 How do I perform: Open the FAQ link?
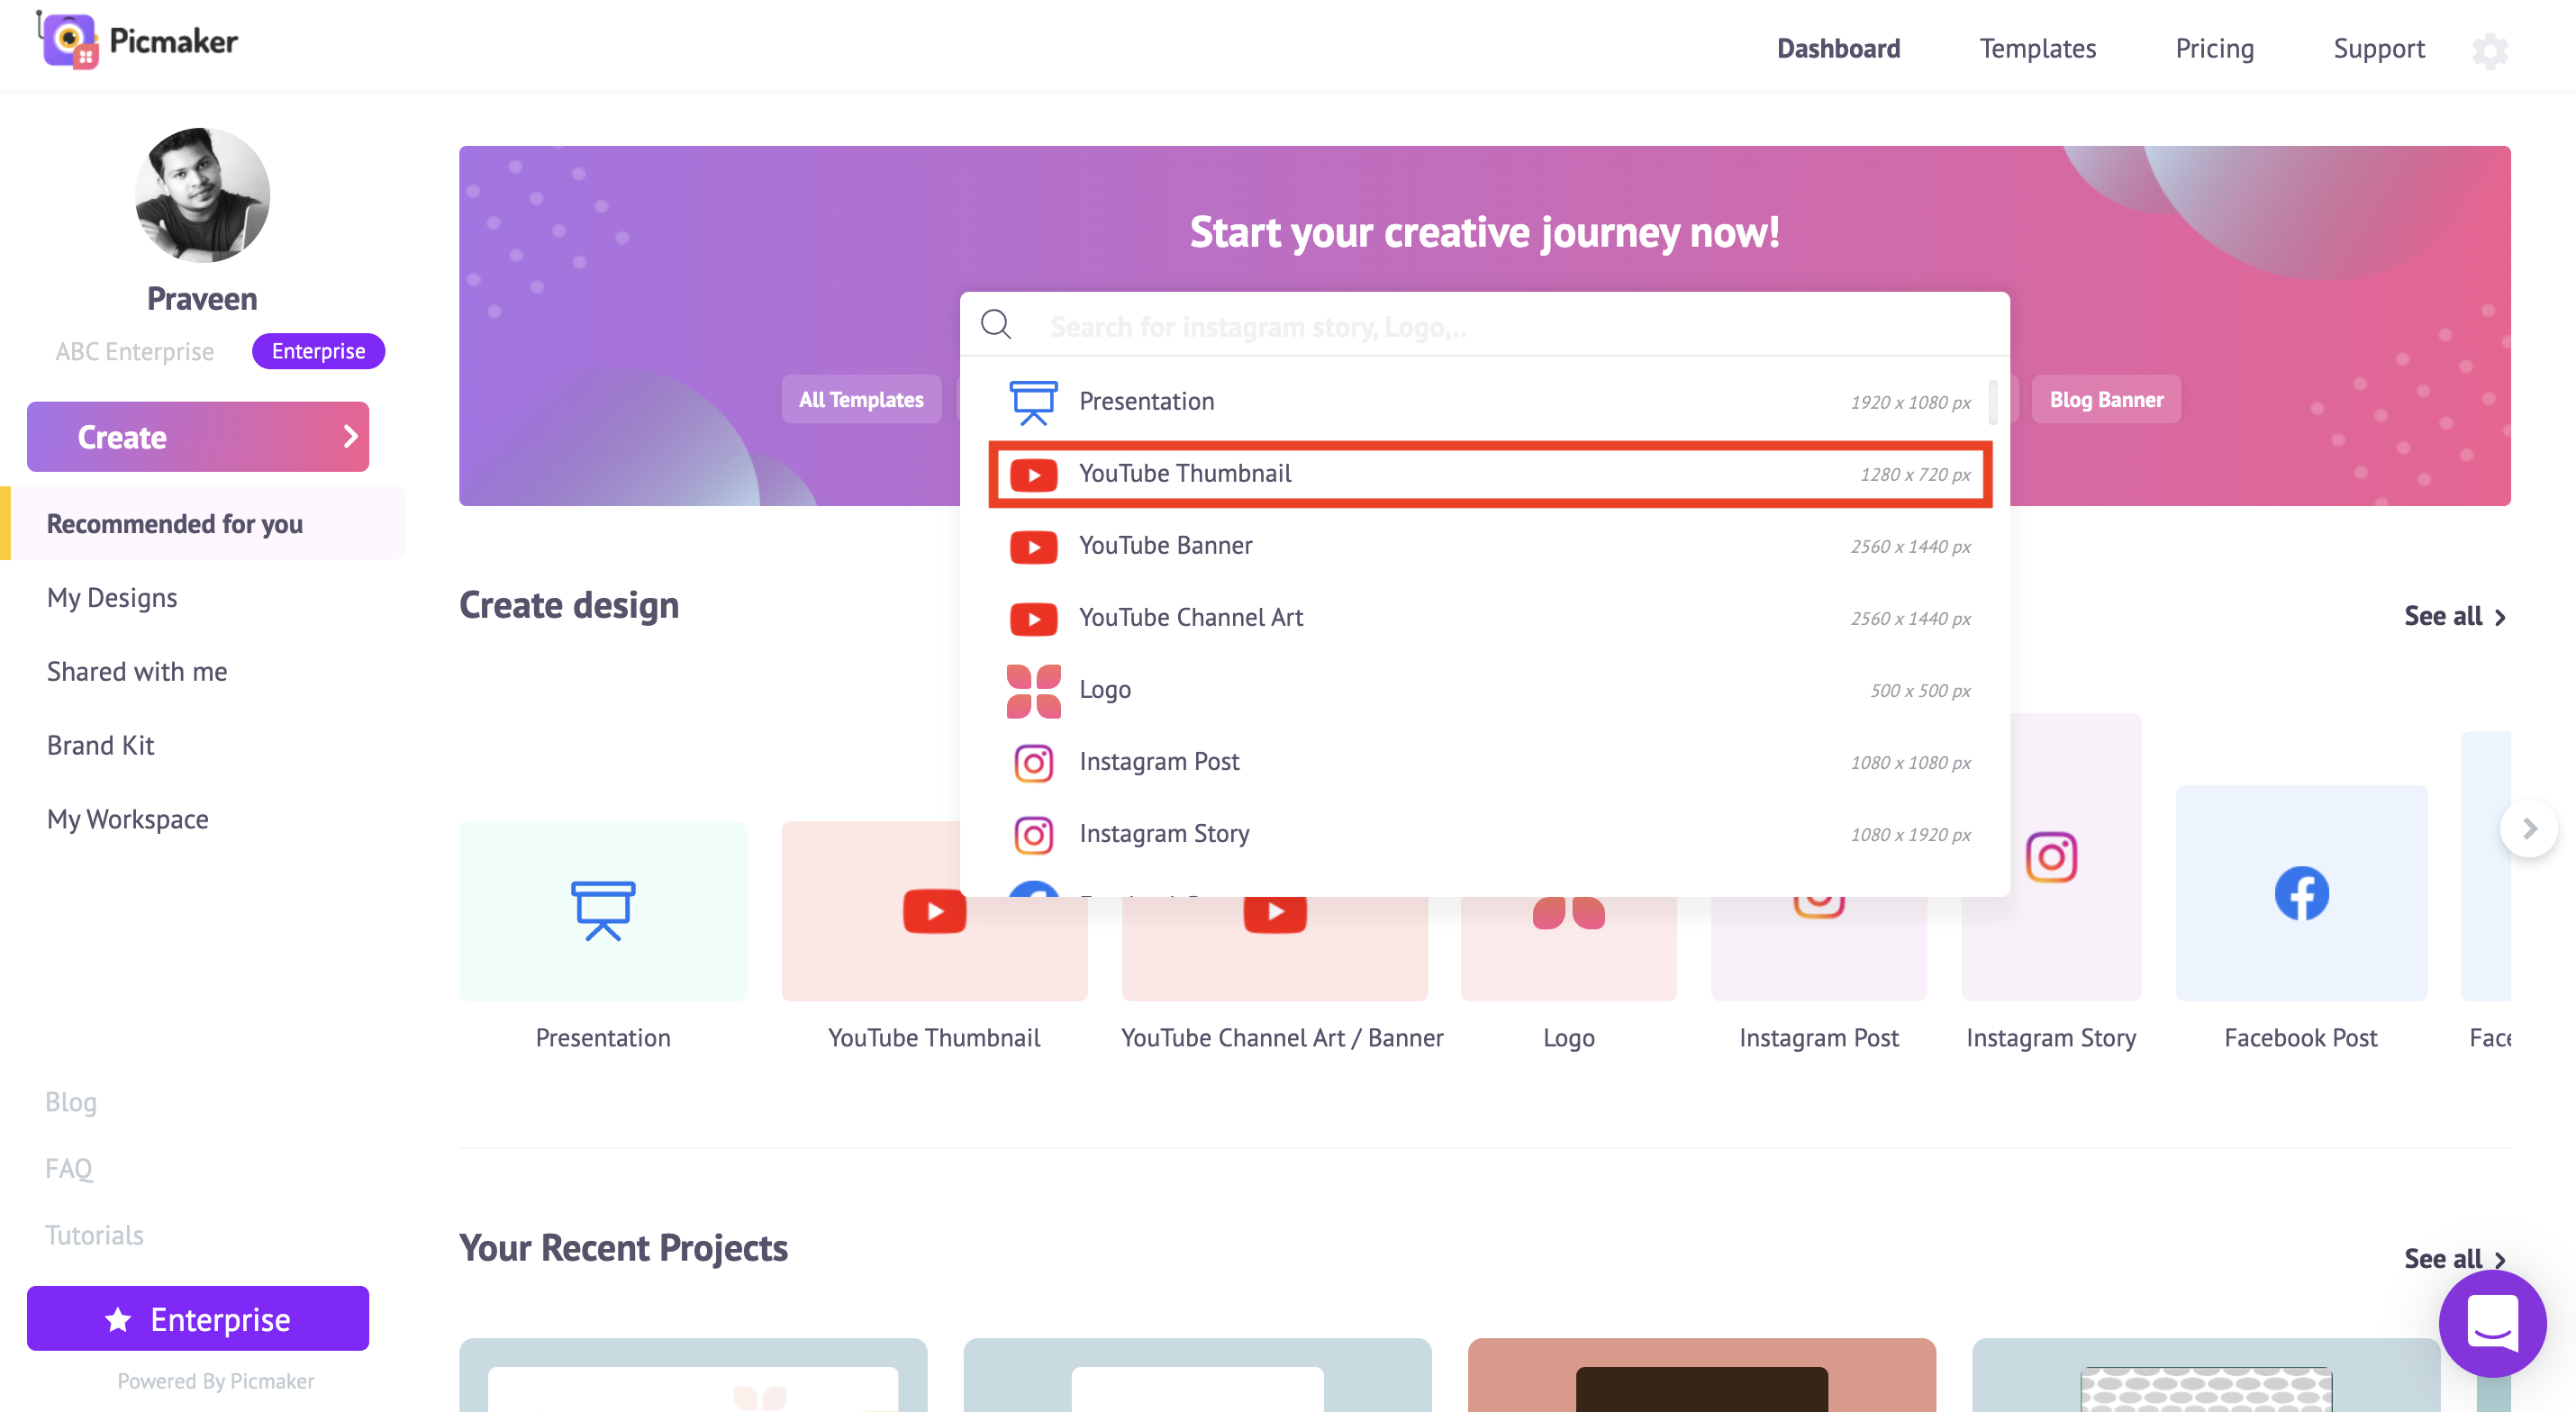tap(69, 1168)
